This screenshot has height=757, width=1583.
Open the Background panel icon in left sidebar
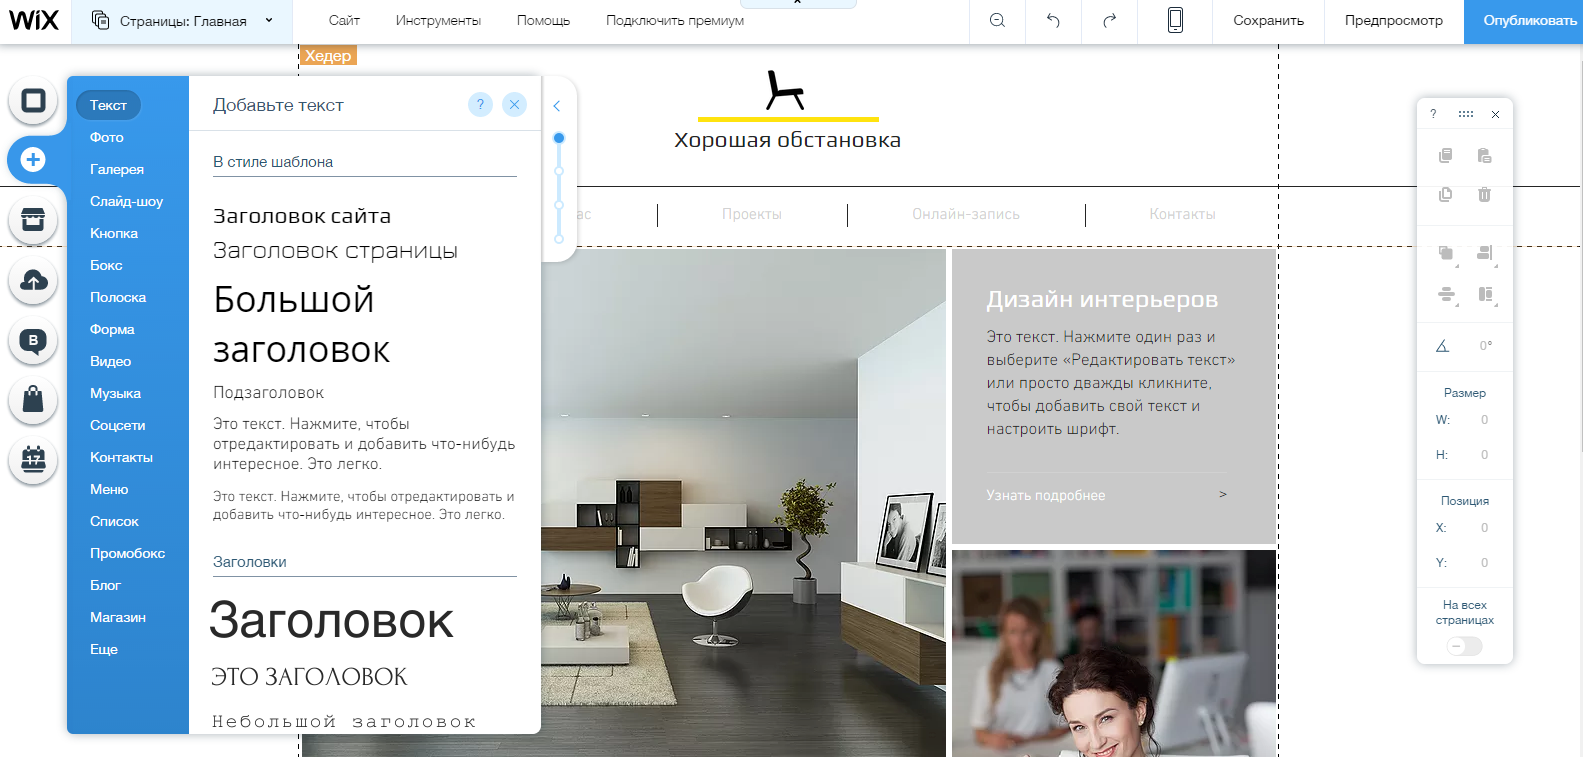(x=33, y=101)
